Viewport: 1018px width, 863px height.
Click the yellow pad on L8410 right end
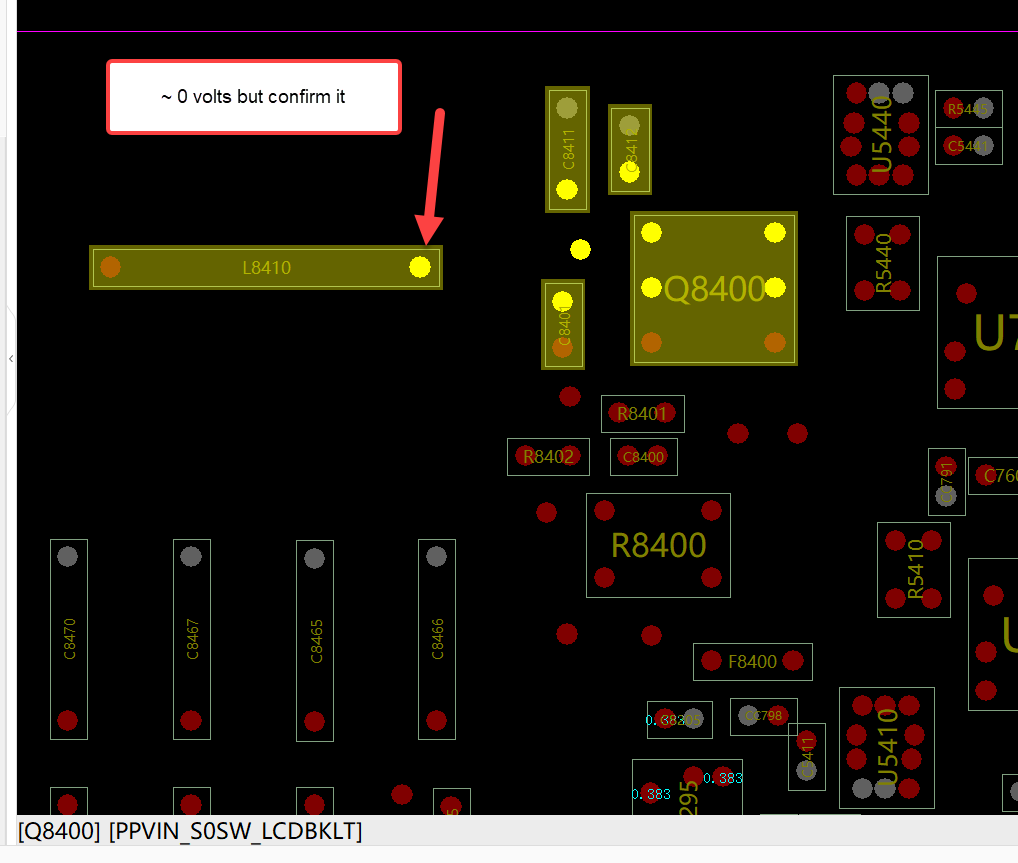coord(420,267)
